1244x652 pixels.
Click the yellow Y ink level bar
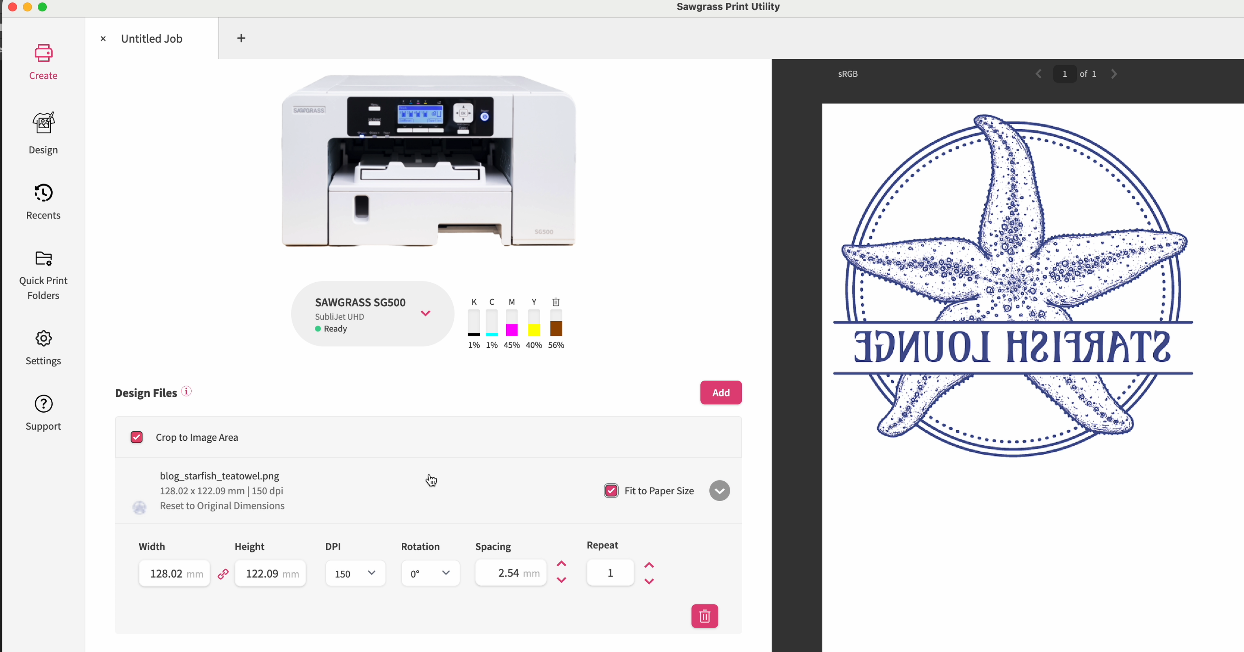(x=534, y=323)
